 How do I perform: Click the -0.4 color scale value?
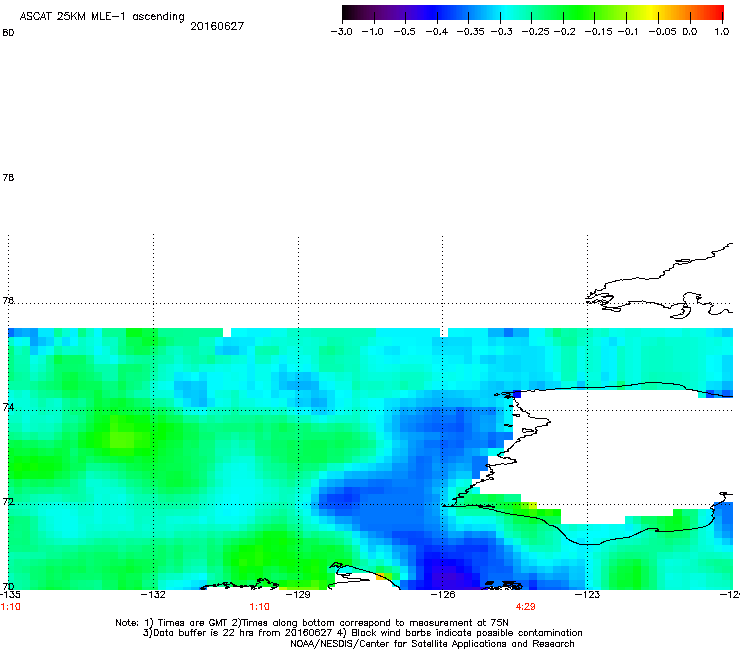437,32
